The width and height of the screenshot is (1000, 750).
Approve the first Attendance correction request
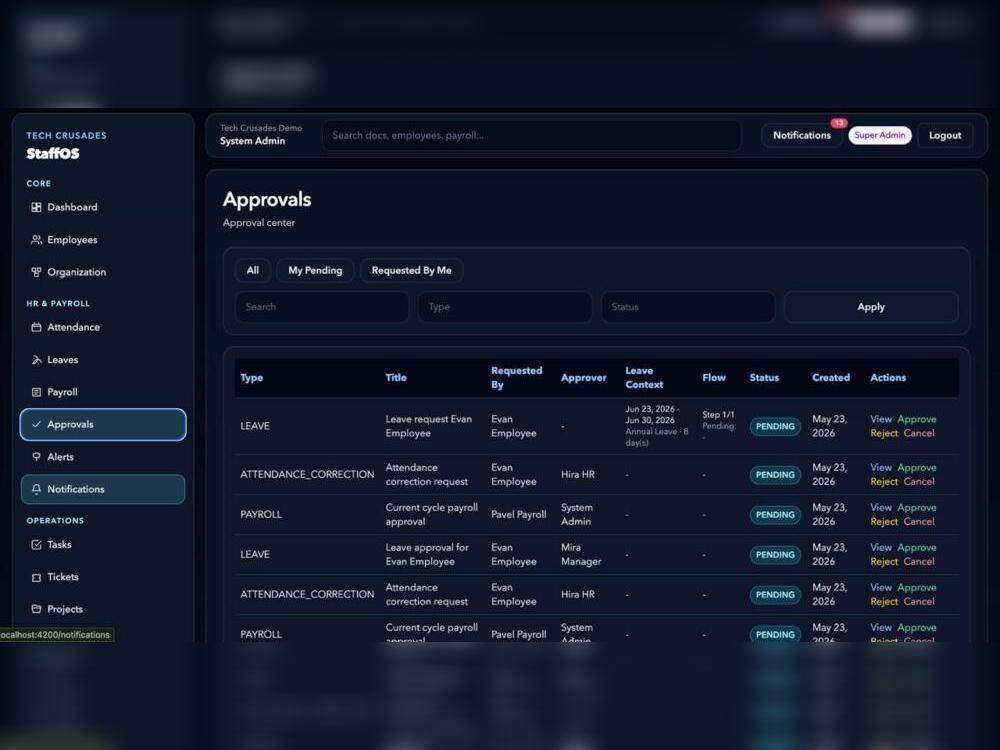click(916, 467)
